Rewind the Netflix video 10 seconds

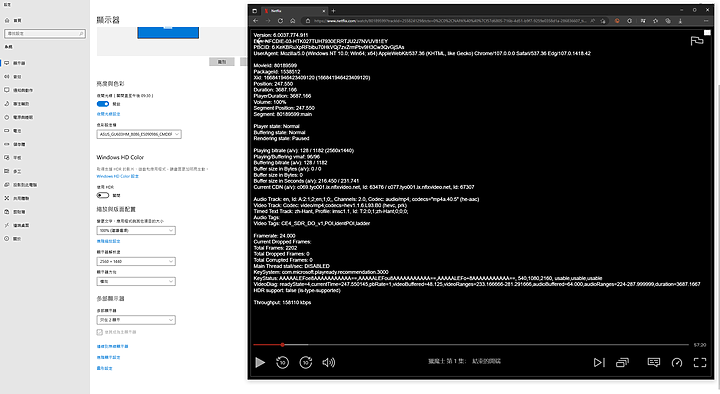tap(282, 362)
